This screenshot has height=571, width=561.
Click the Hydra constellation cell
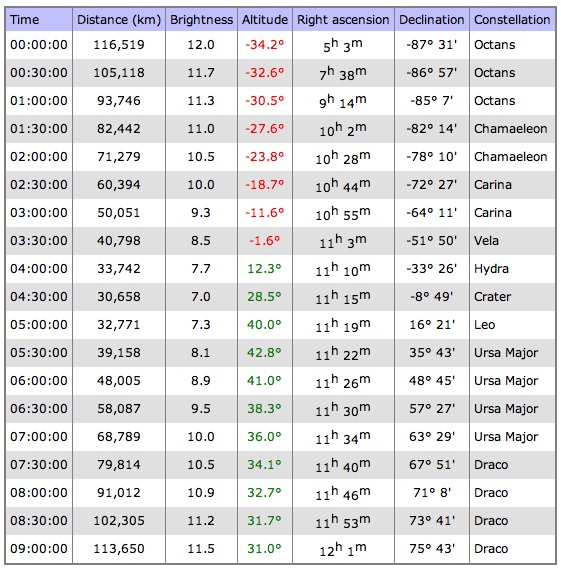(491, 269)
